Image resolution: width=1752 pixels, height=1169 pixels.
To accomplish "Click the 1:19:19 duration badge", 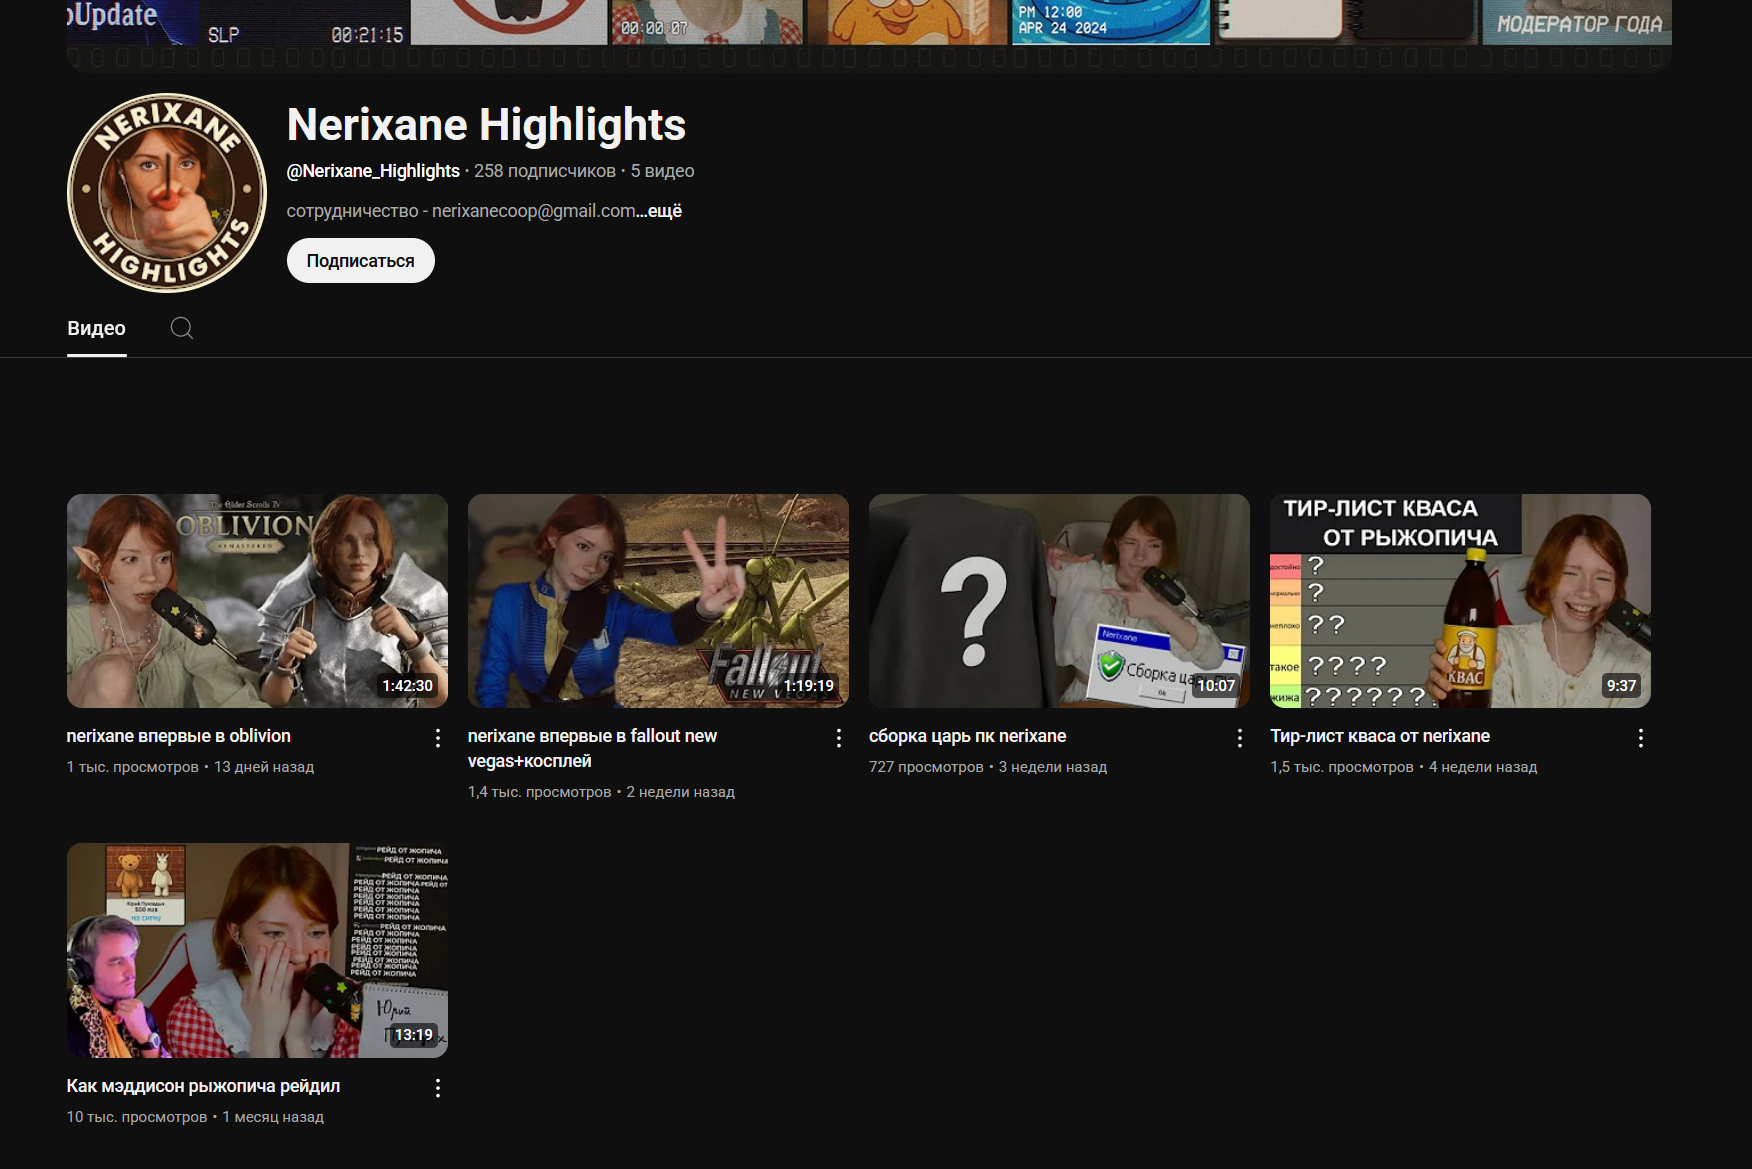I will click(x=809, y=686).
